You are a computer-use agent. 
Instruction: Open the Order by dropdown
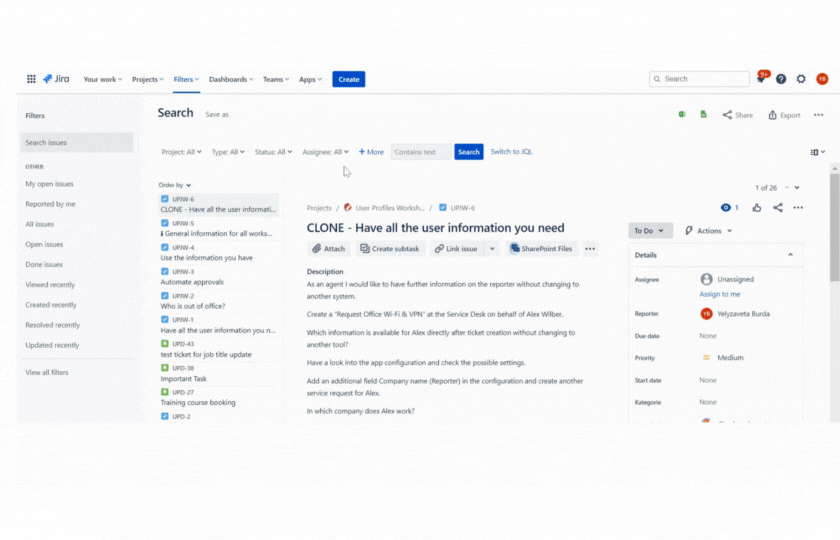[175, 185]
